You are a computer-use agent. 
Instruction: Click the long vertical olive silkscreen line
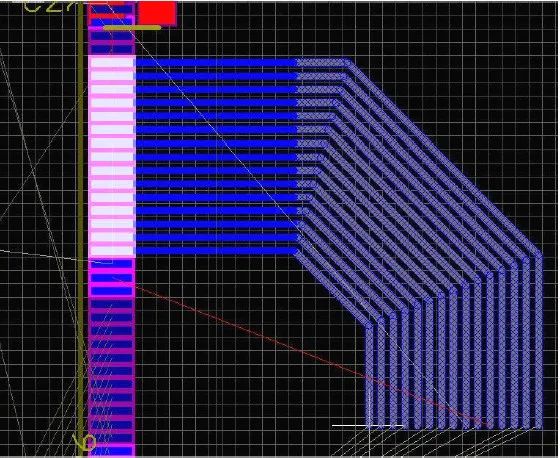point(81,229)
